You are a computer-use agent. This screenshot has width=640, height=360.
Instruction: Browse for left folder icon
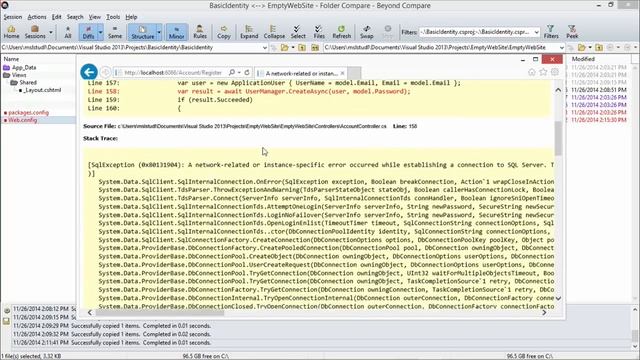284,48
